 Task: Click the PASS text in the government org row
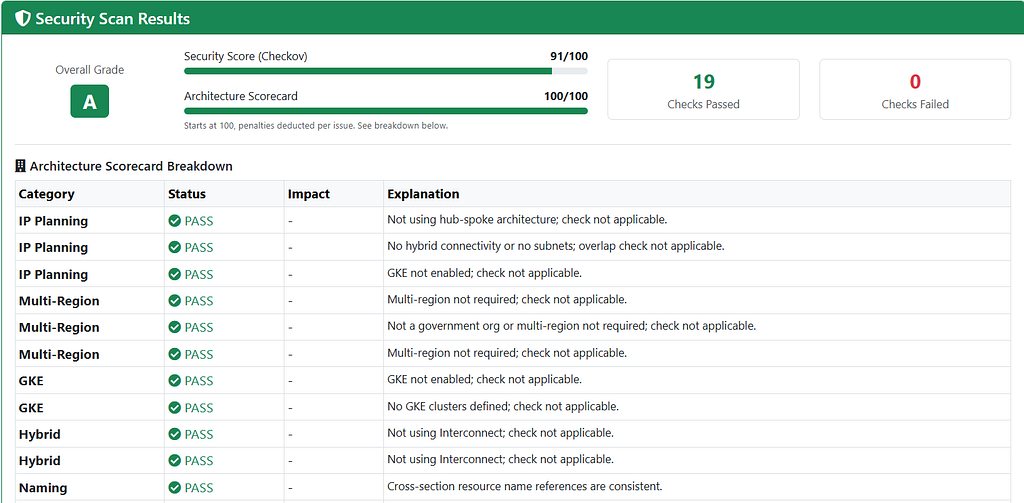tap(199, 327)
